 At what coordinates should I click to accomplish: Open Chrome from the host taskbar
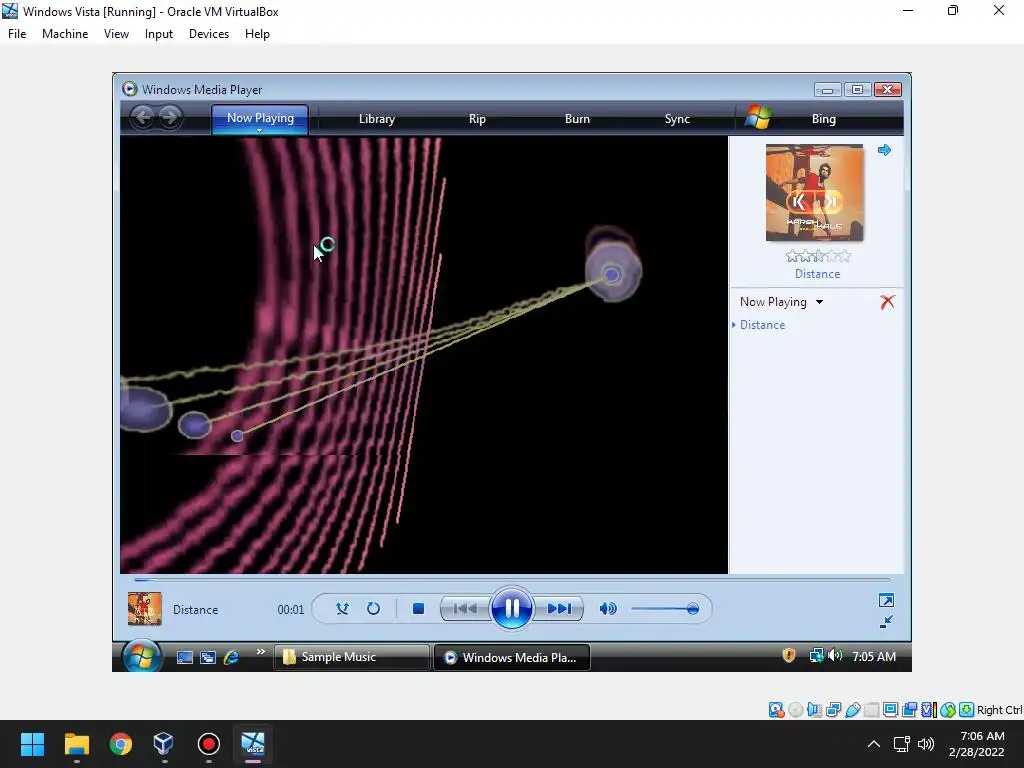(121, 744)
